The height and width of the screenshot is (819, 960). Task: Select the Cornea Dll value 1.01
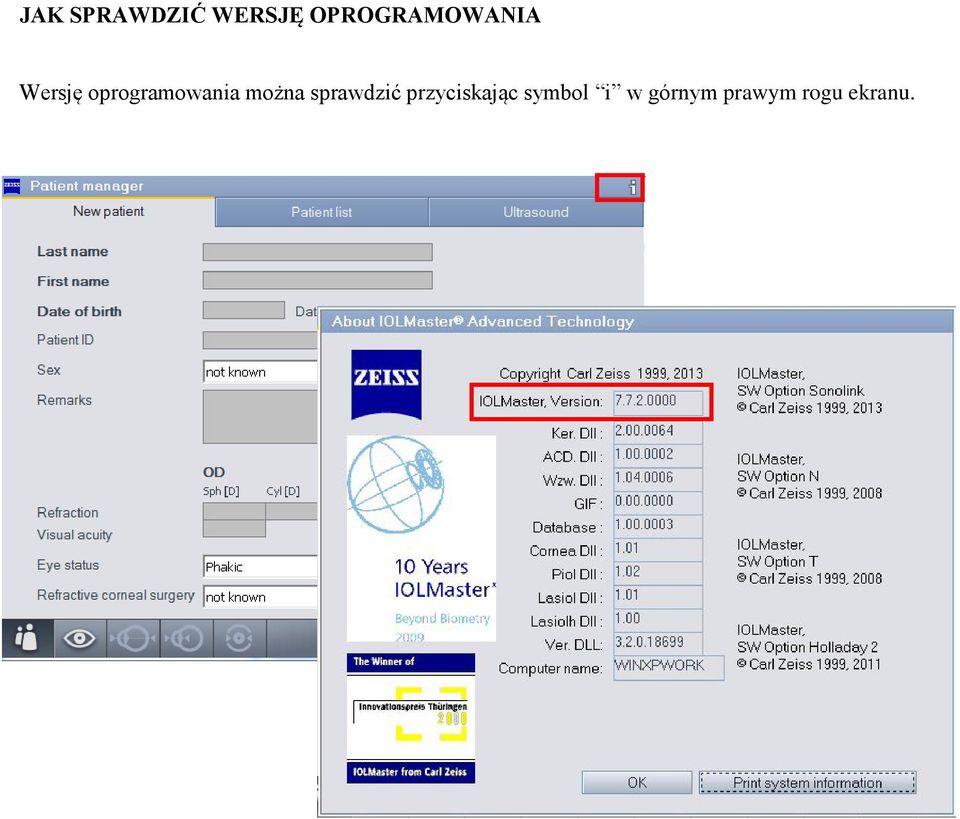click(658, 548)
